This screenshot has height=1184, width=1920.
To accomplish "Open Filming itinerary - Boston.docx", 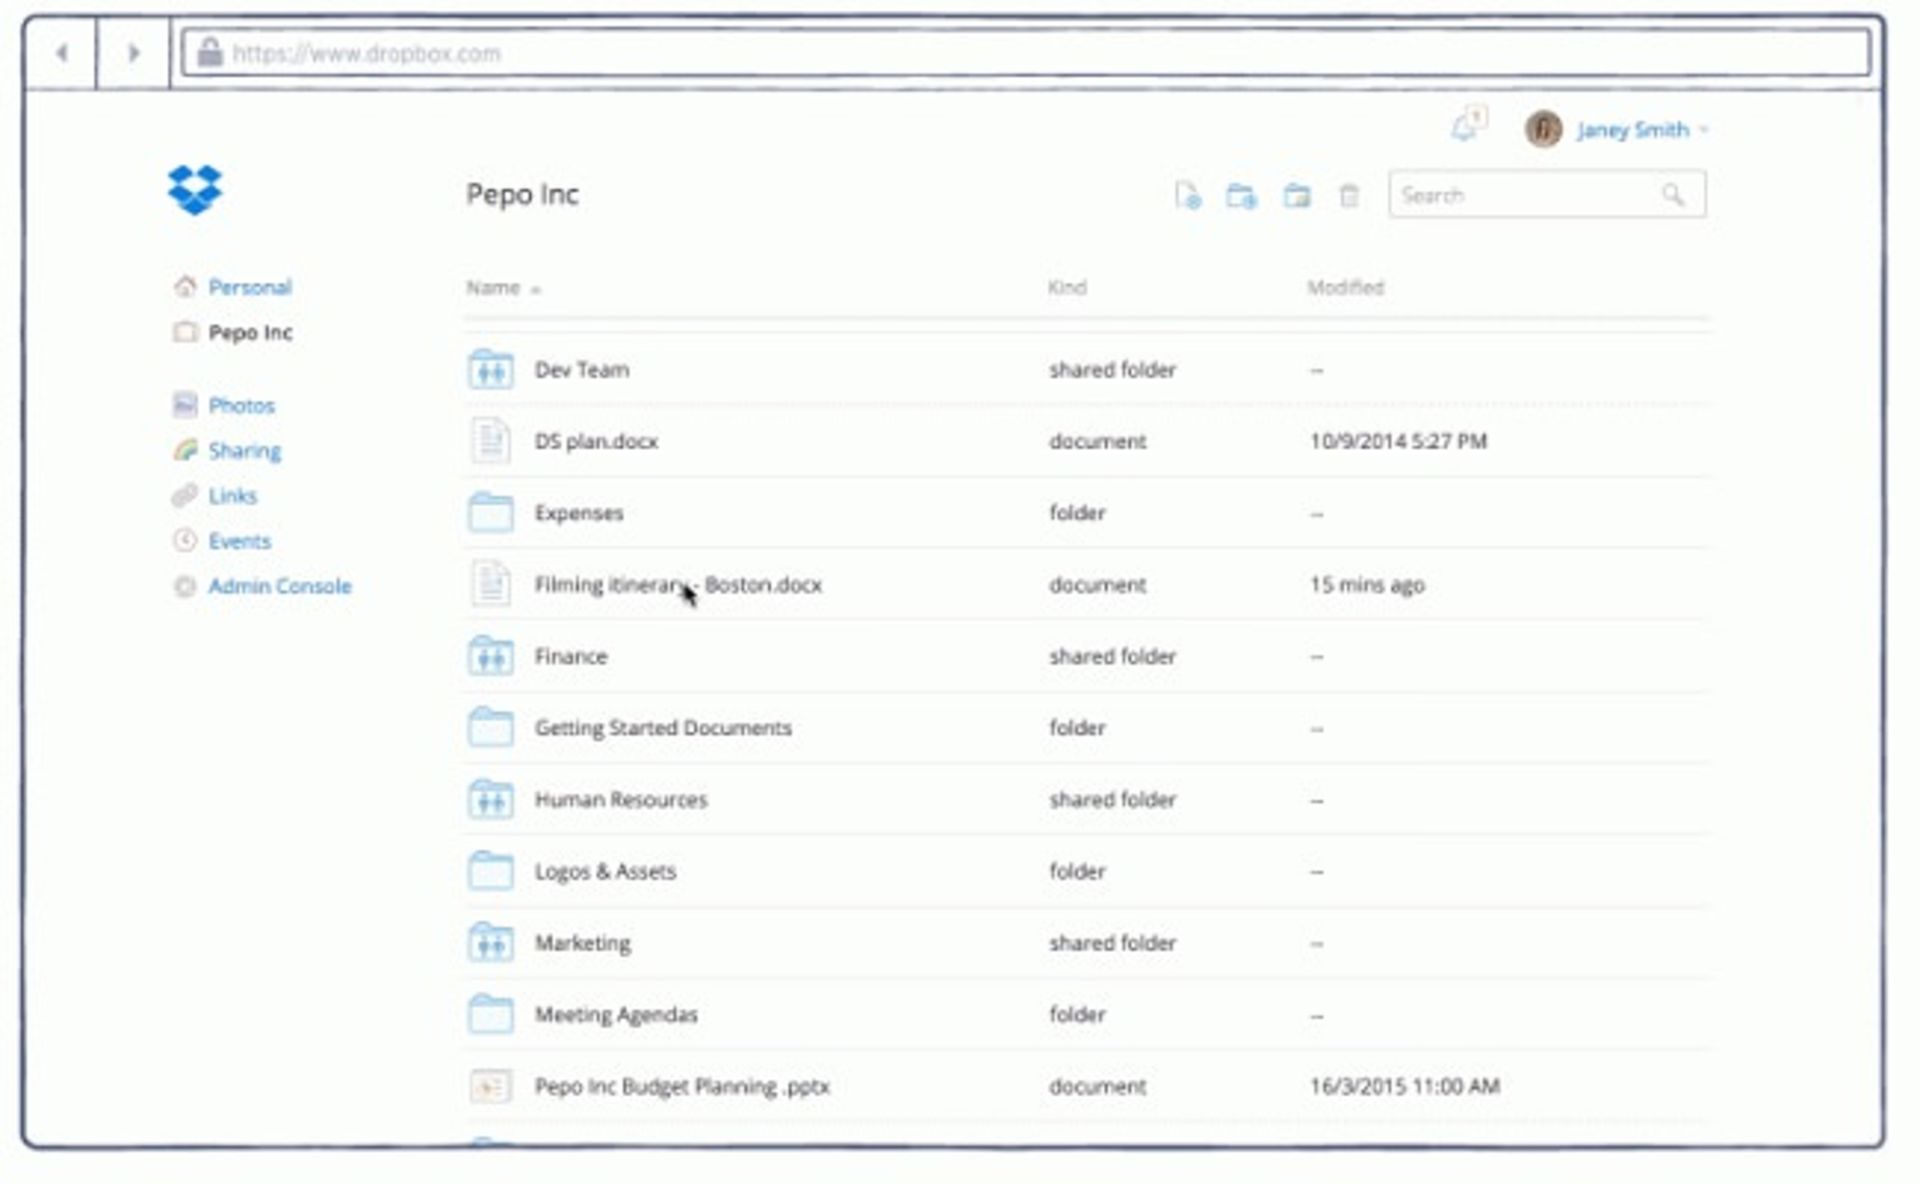I will [x=678, y=585].
